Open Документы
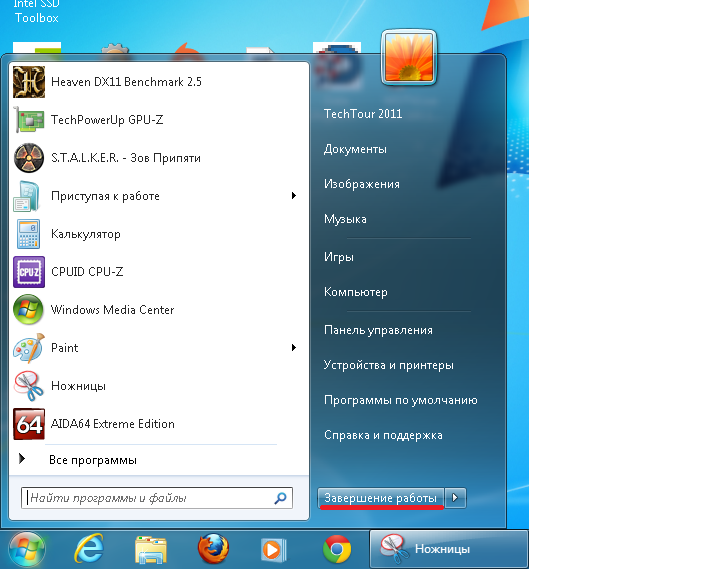Image resolution: width=716 pixels, height=569 pixels. pyautogui.click(x=355, y=149)
